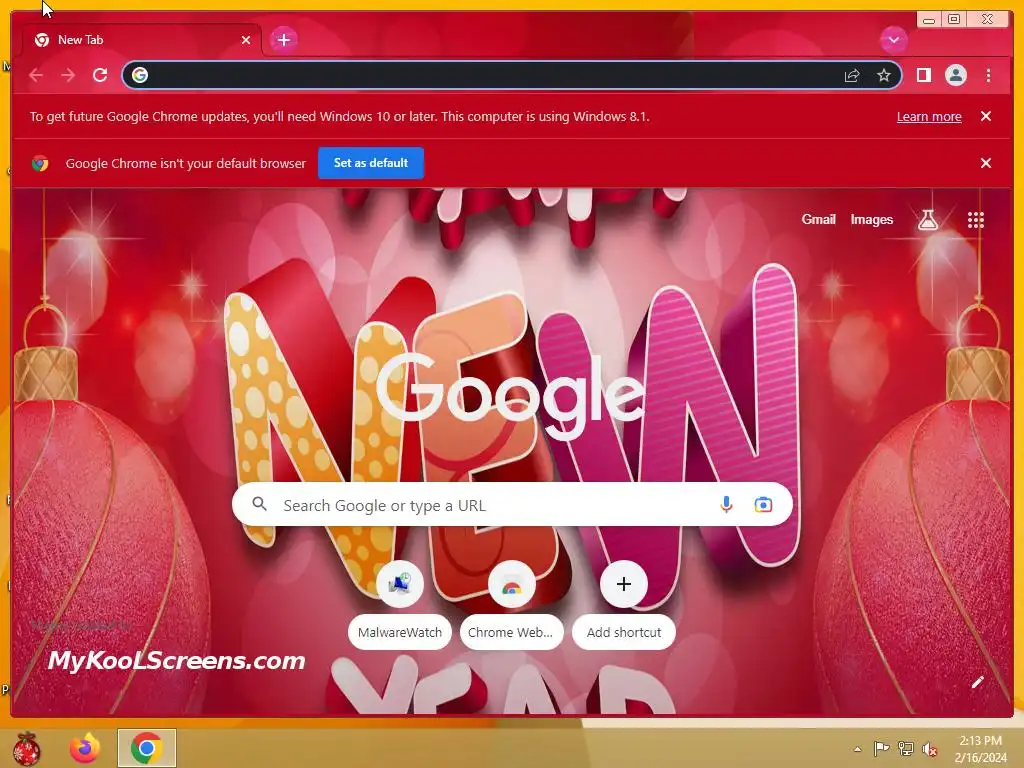Show hidden tray icons arrow
This screenshot has height=768, width=1024.
pyautogui.click(x=857, y=749)
